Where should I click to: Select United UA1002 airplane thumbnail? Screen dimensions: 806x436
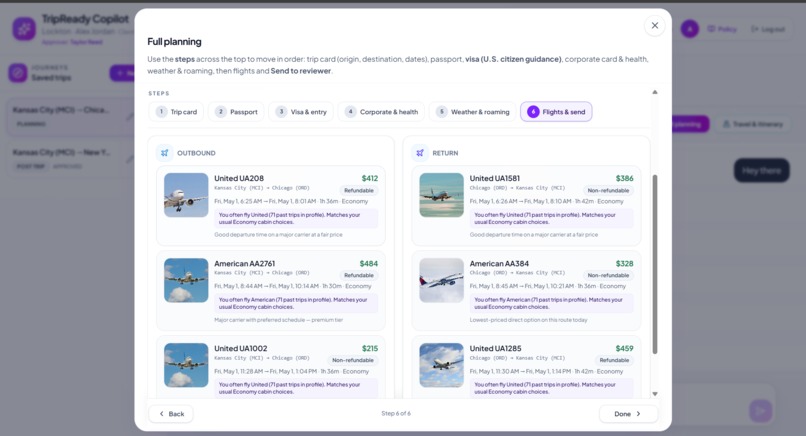(x=186, y=365)
